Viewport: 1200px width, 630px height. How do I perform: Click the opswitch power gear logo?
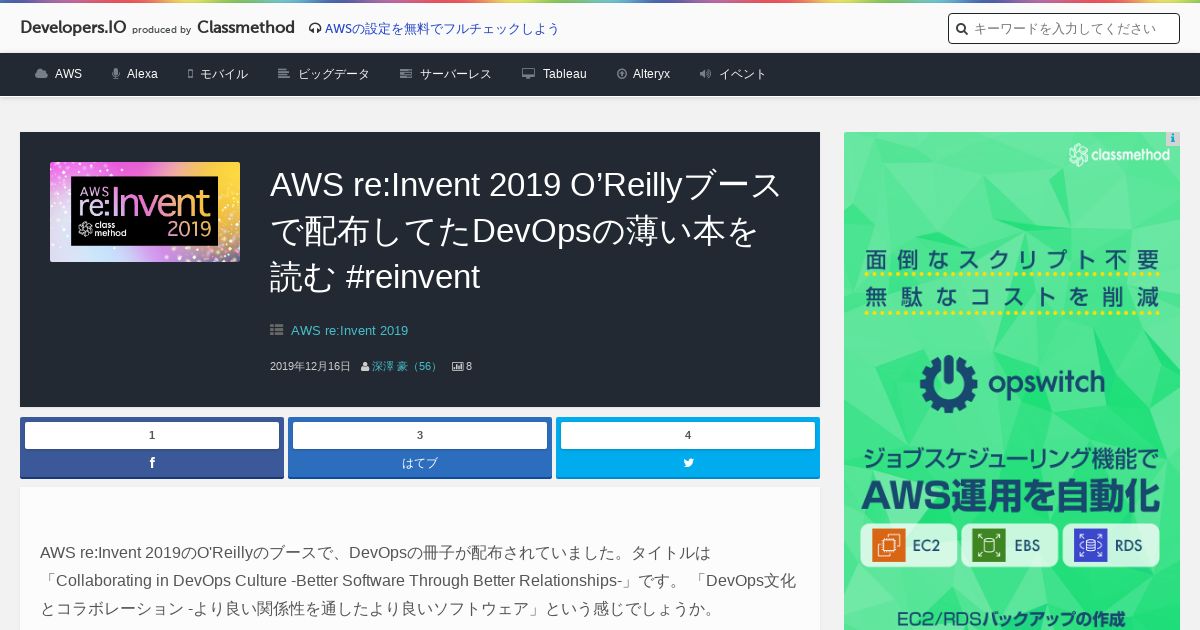tap(948, 384)
